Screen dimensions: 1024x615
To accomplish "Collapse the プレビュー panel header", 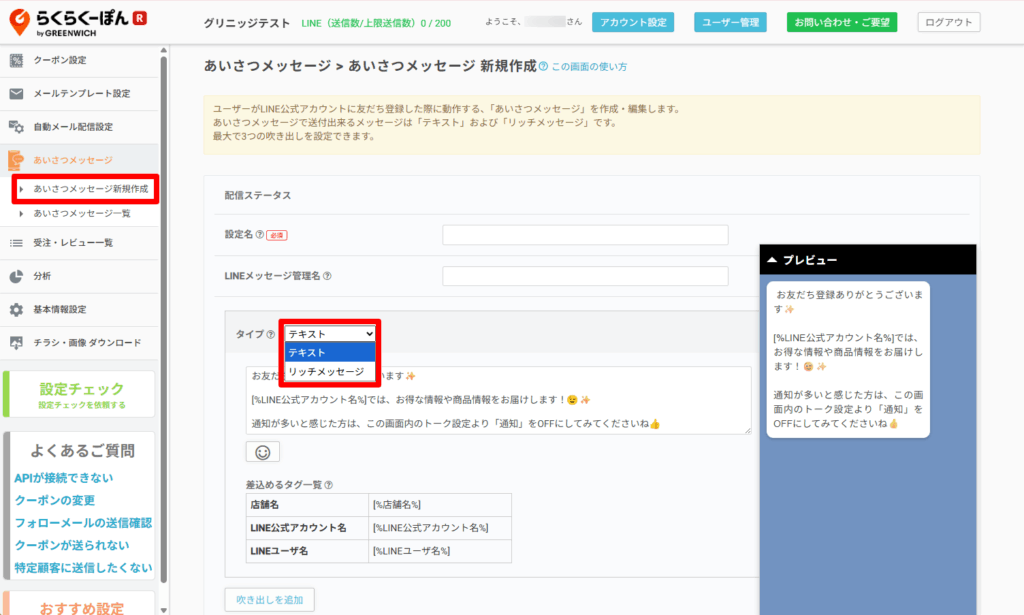I will pos(866,259).
